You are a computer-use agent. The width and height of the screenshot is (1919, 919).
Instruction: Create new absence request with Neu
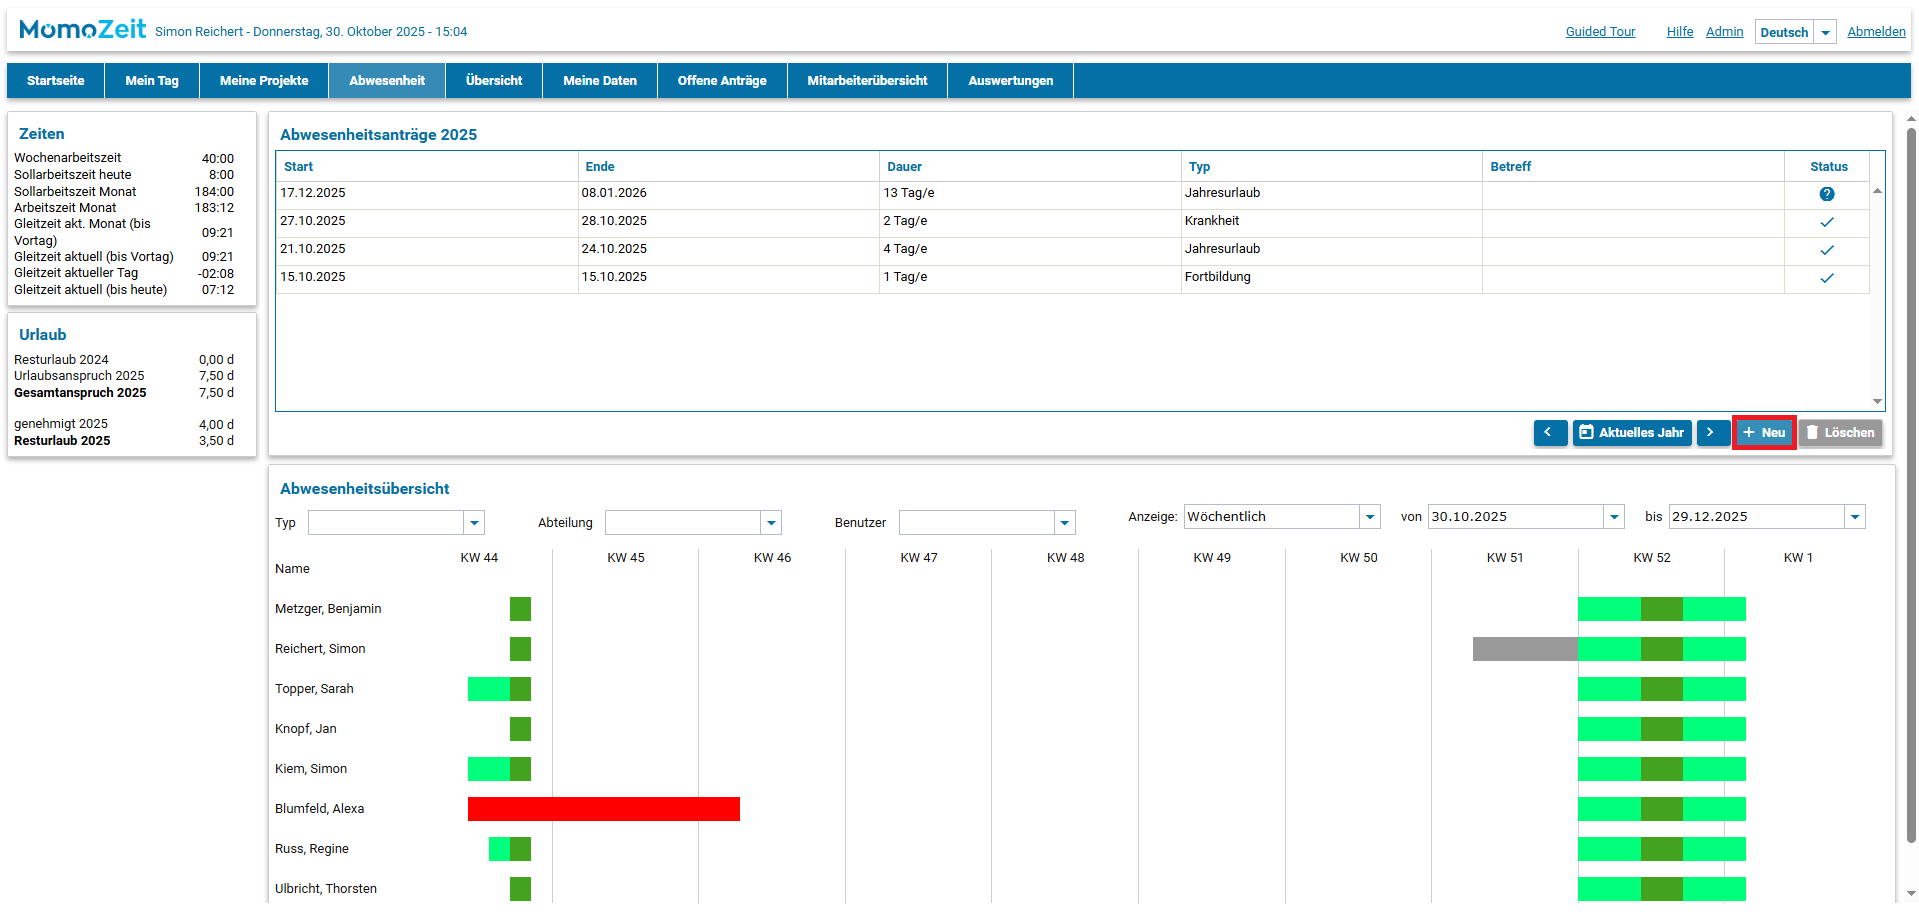click(1764, 433)
